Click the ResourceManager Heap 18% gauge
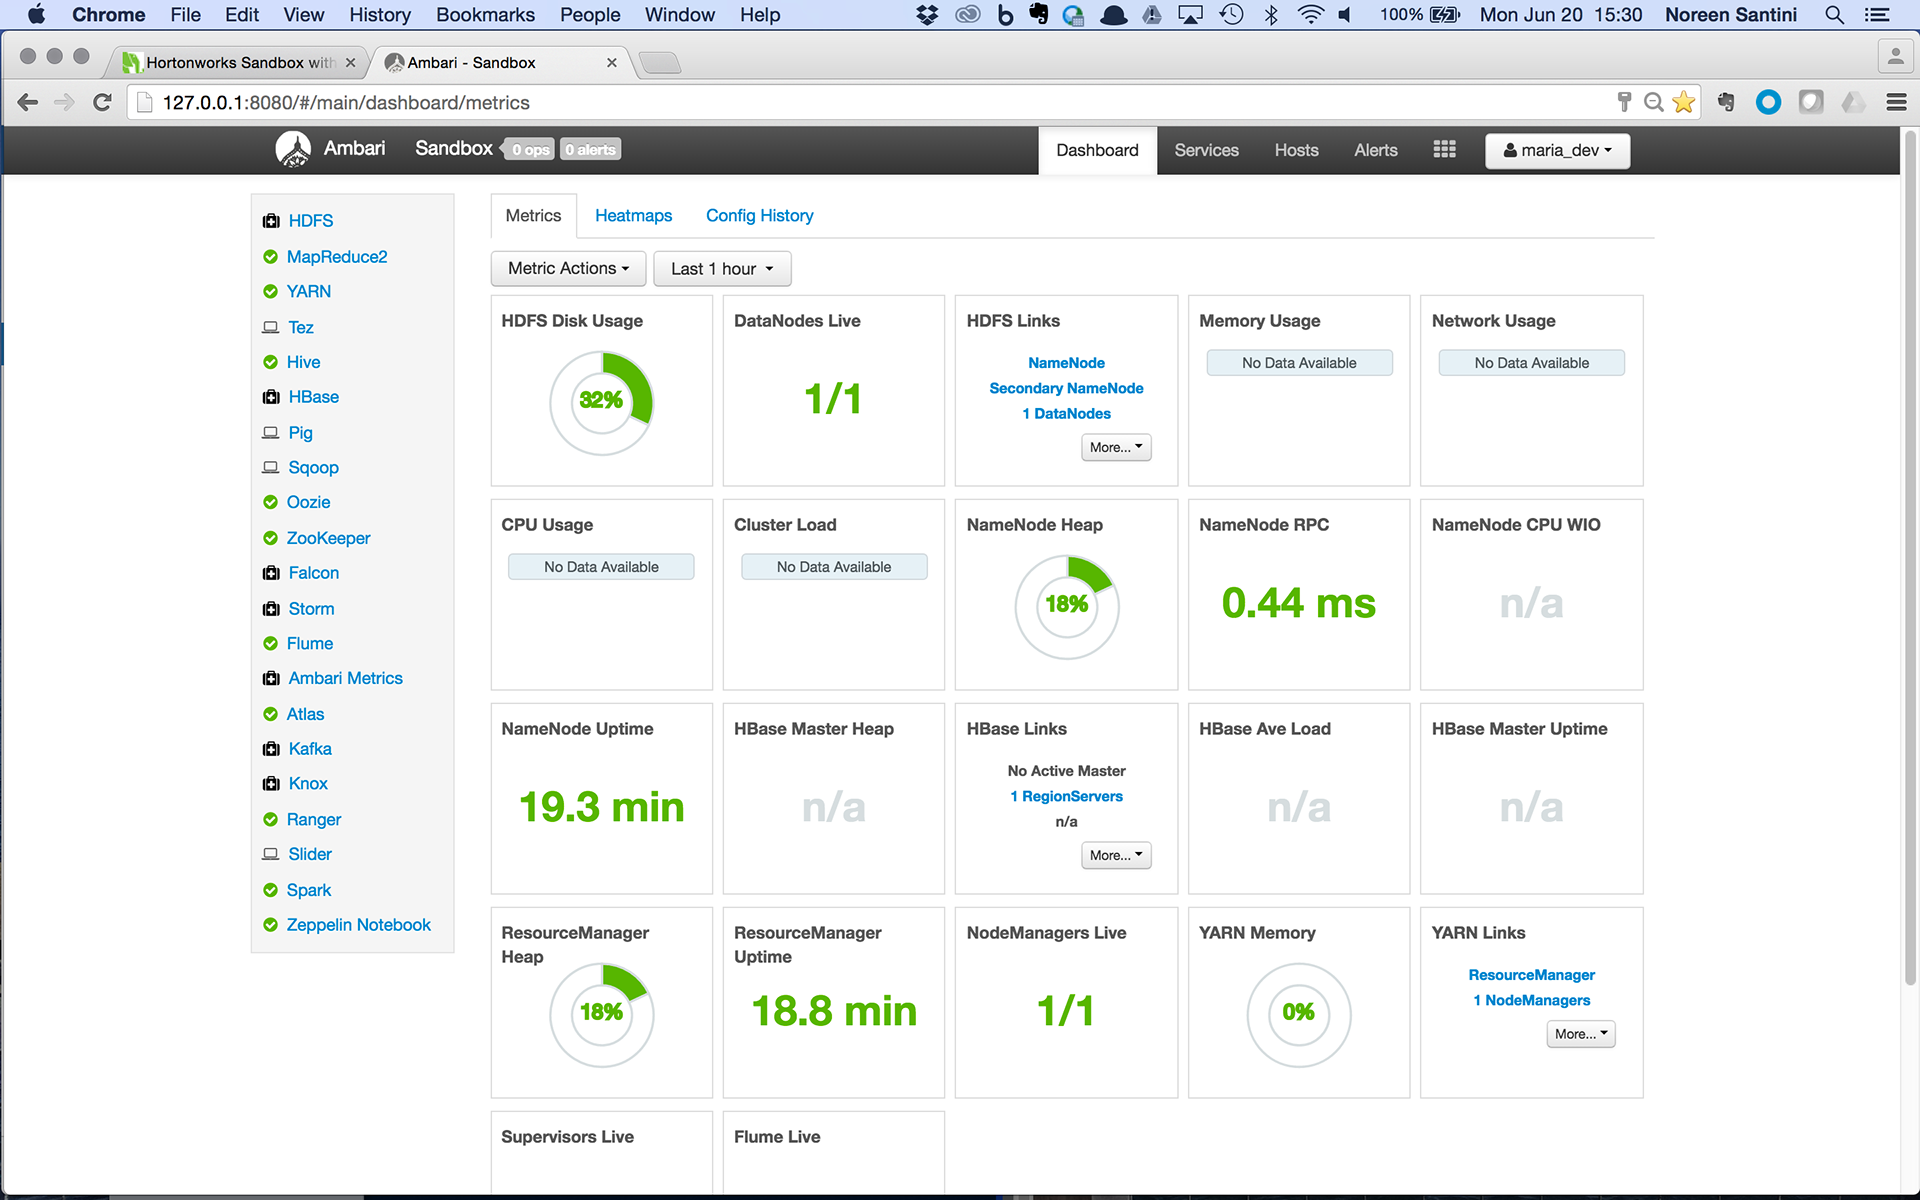This screenshot has height=1200, width=1920. pyautogui.click(x=601, y=1014)
